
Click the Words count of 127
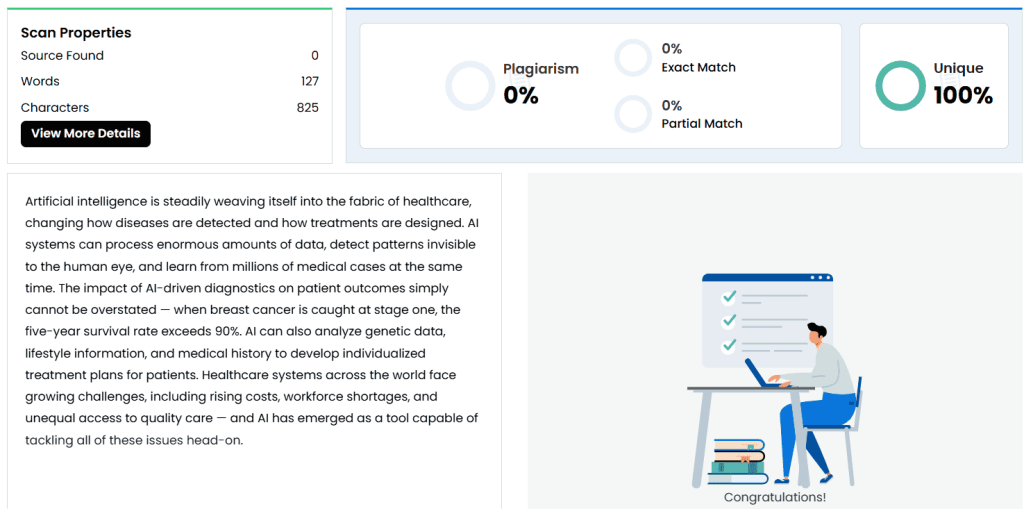tap(309, 81)
